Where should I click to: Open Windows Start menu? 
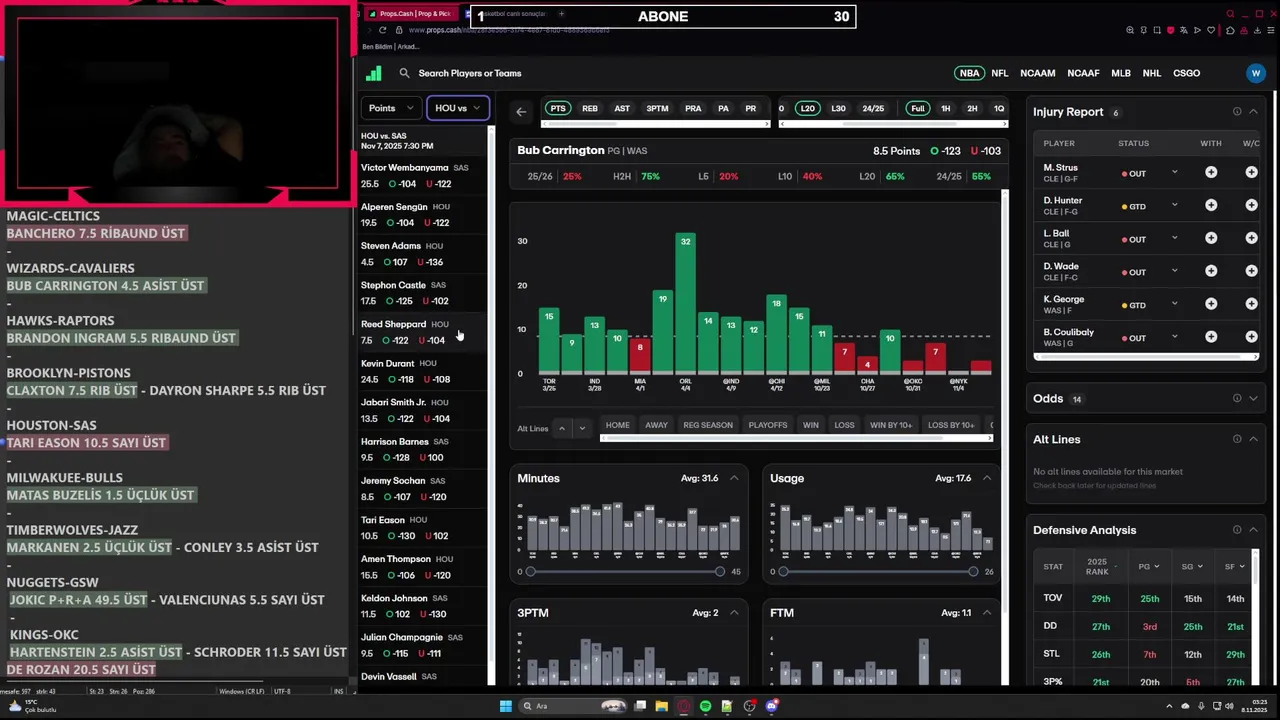coord(506,706)
